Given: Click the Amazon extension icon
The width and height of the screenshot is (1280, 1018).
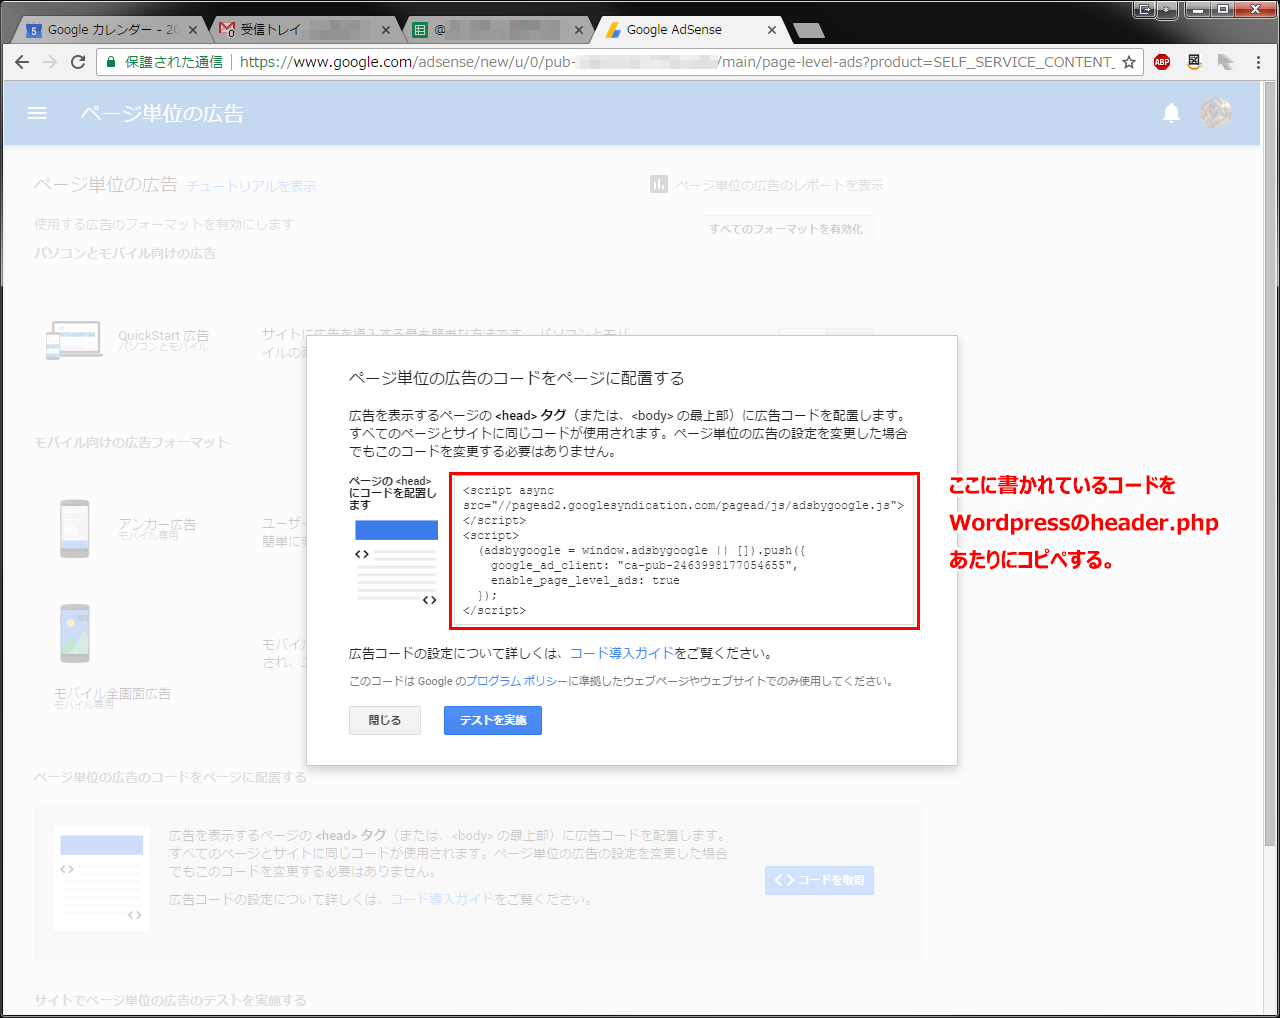Looking at the screenshot, I should click(1194, 62).
